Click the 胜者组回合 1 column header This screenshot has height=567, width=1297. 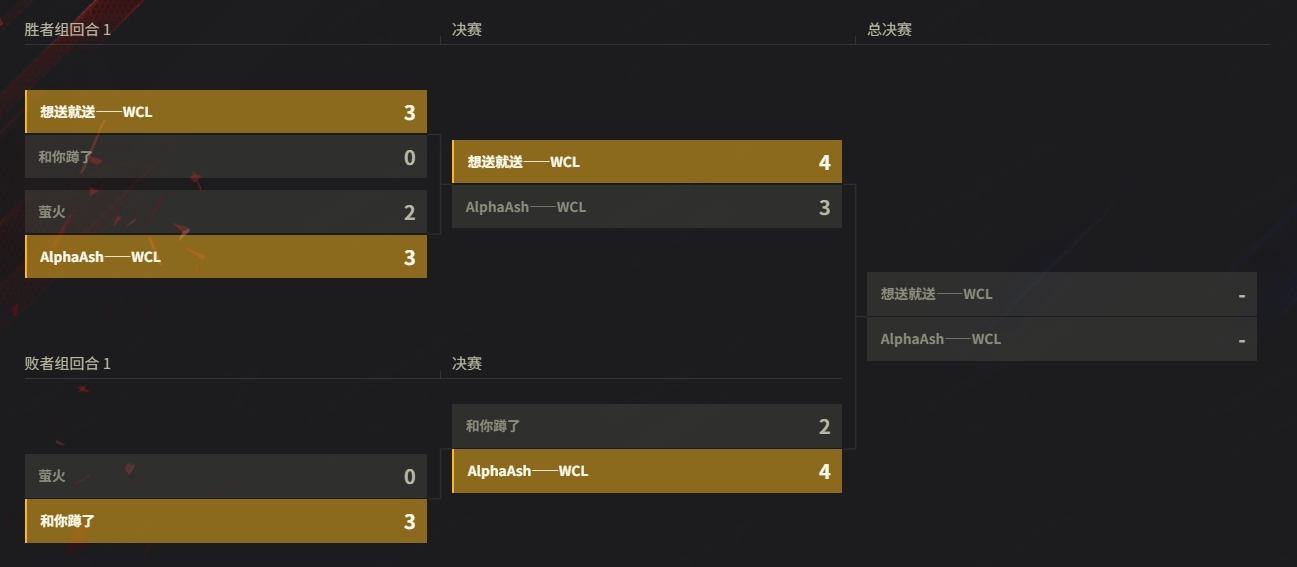pos(68,30)
